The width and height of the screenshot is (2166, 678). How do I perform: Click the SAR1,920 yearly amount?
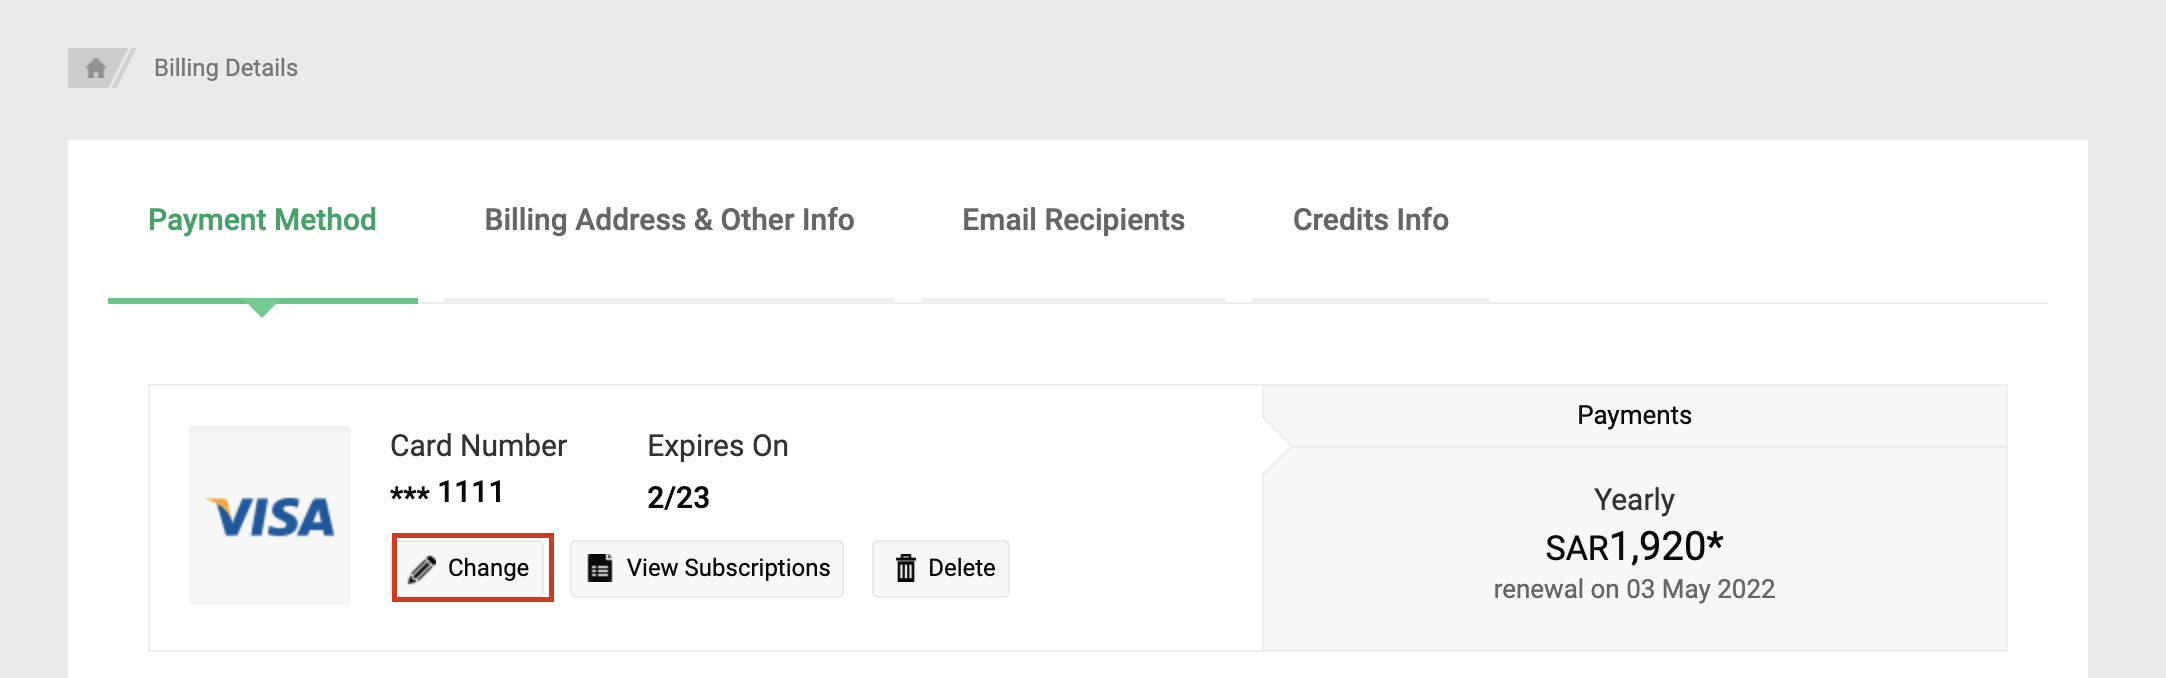tap(1634, 547)
